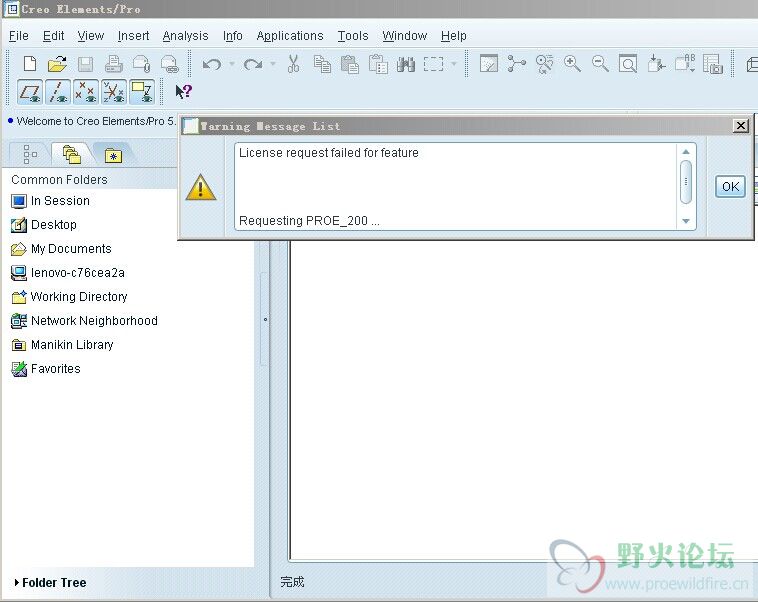Click the Paste clipboard icon
Viewport: 758px width, 602px height.
point(350,64)
